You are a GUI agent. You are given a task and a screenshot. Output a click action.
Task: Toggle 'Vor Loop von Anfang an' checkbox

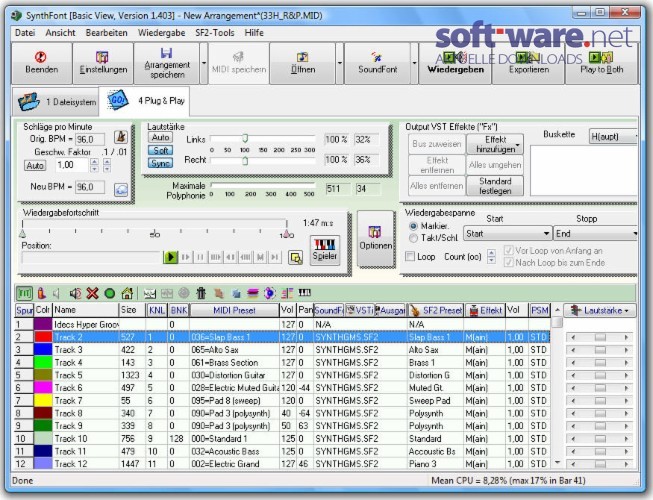[508, 250]
